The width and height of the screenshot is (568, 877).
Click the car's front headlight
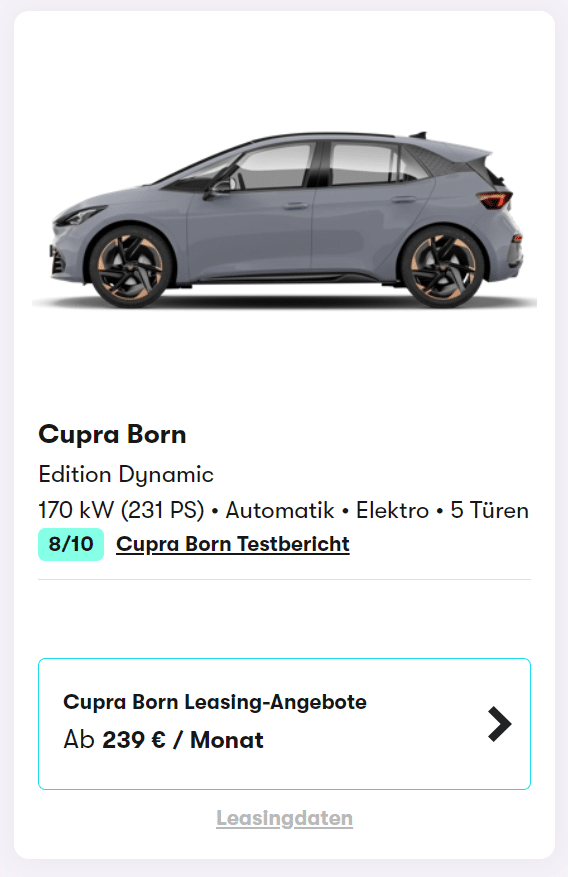pyautogui.click(x=78, y=216)
